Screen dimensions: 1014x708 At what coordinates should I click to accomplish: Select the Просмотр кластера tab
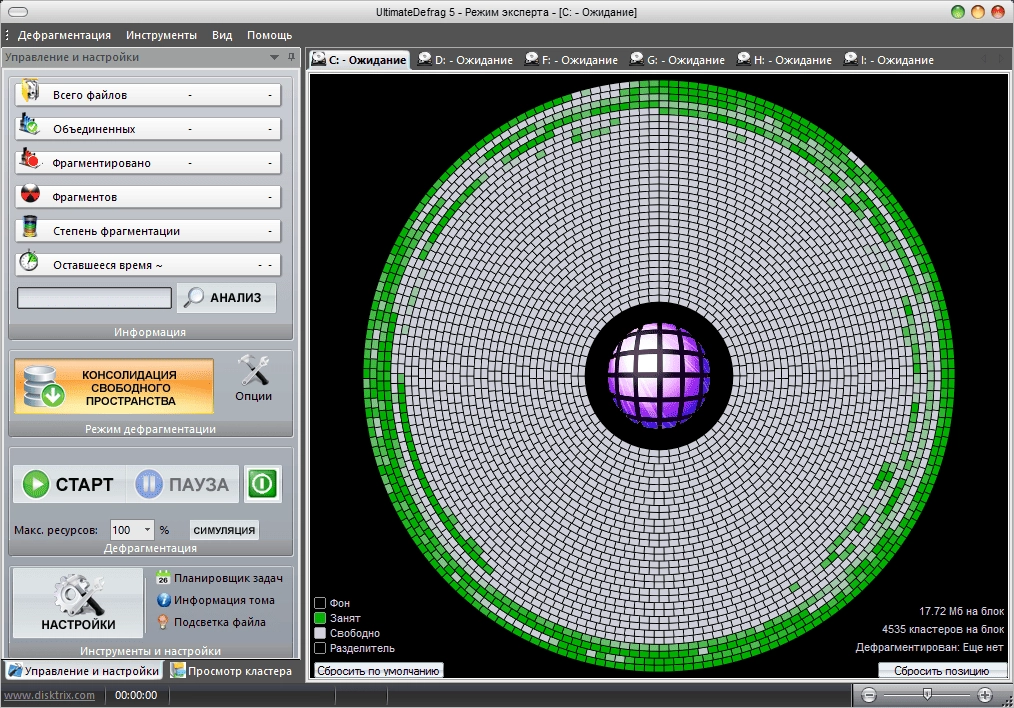232,670
